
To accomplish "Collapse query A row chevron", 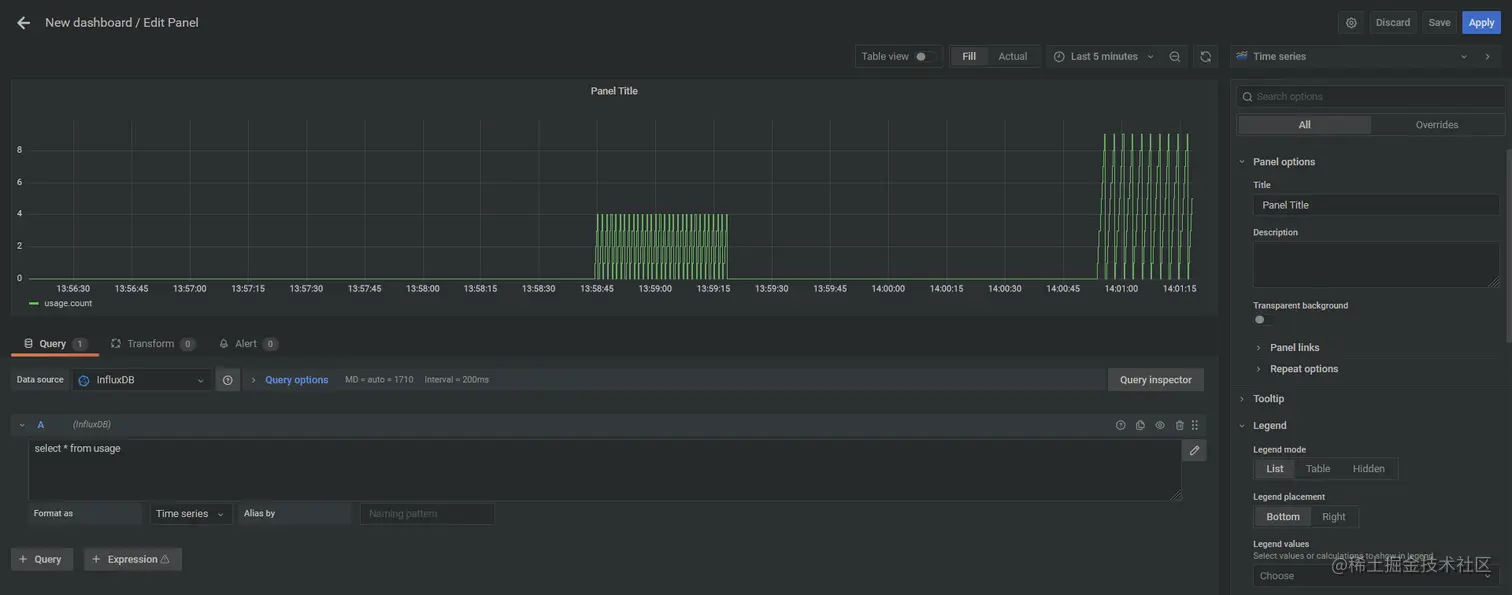I will tap(22, 425).
